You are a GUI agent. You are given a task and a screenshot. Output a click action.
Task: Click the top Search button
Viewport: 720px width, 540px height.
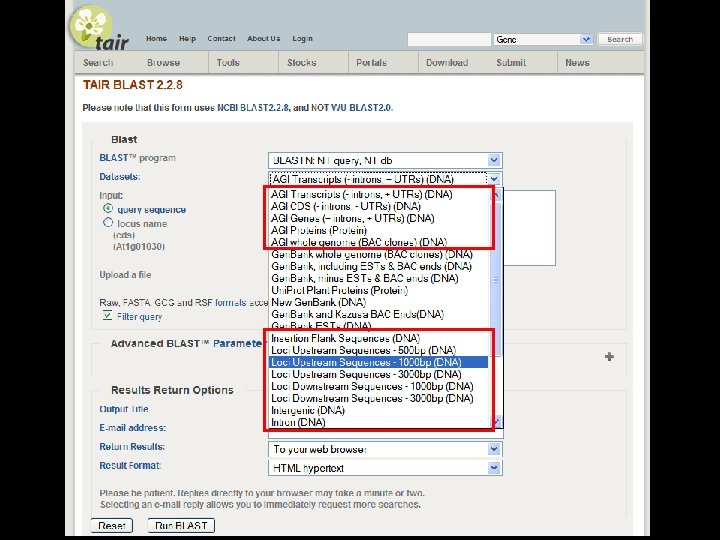click(620, 39)
